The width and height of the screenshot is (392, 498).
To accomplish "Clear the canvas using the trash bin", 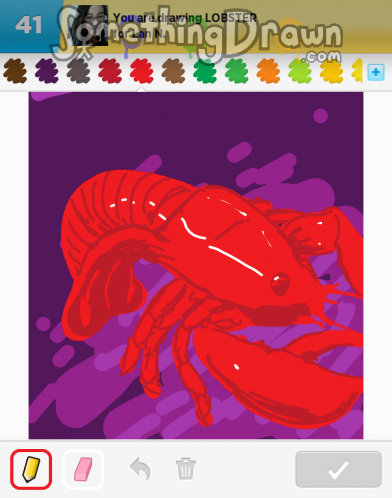I will pos(186,469).
